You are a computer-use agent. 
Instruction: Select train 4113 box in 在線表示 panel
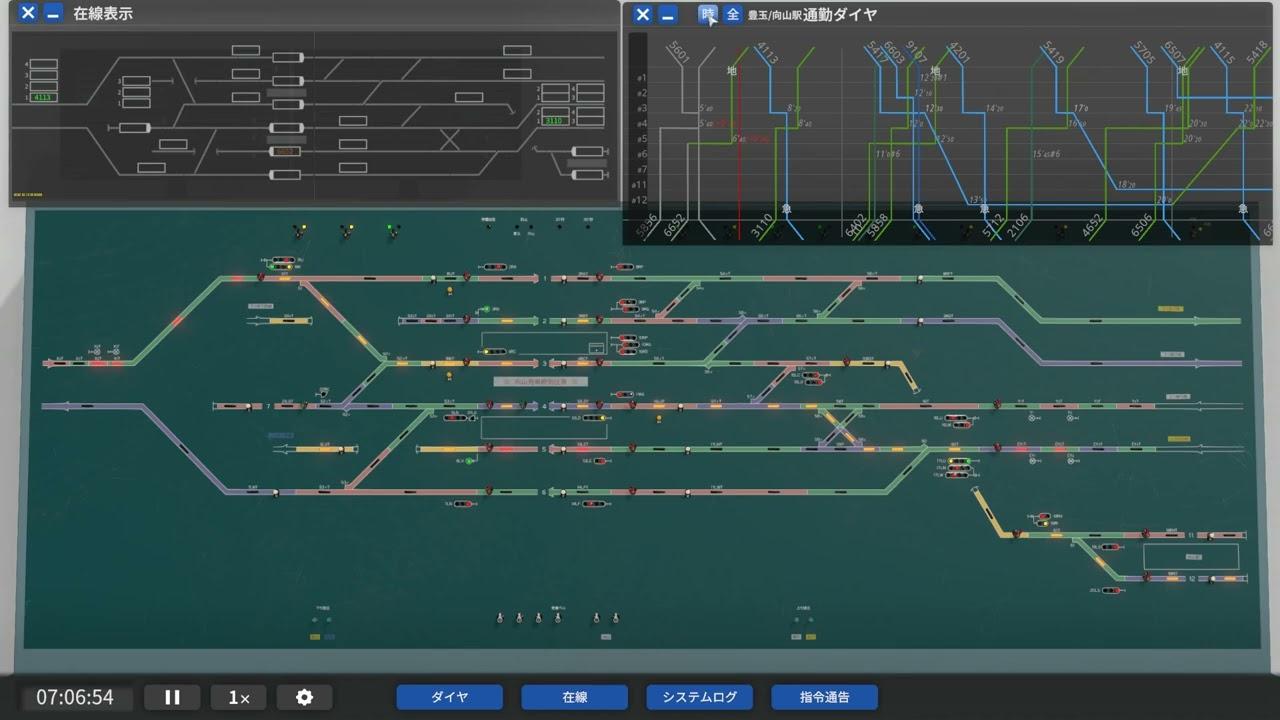click(x=43, y=97)
